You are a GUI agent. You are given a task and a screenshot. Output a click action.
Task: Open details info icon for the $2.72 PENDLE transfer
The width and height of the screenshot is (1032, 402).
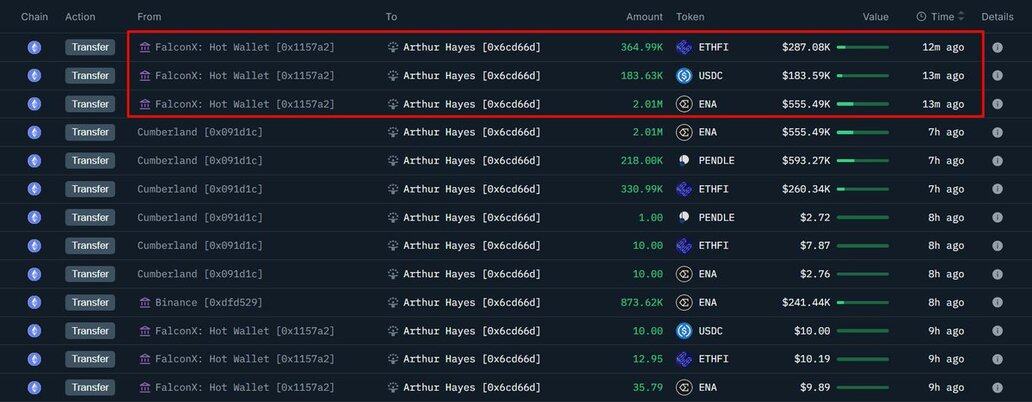[997, 218]
